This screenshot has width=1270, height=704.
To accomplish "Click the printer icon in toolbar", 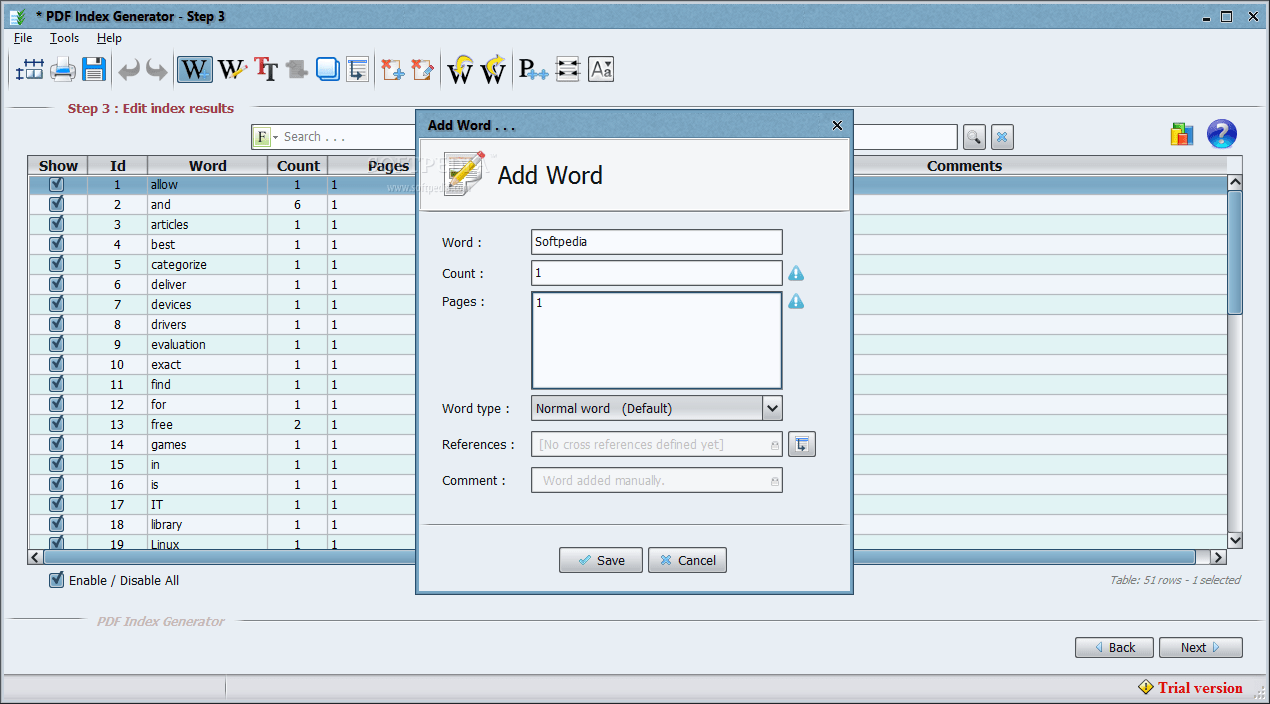I will [63, 69].
